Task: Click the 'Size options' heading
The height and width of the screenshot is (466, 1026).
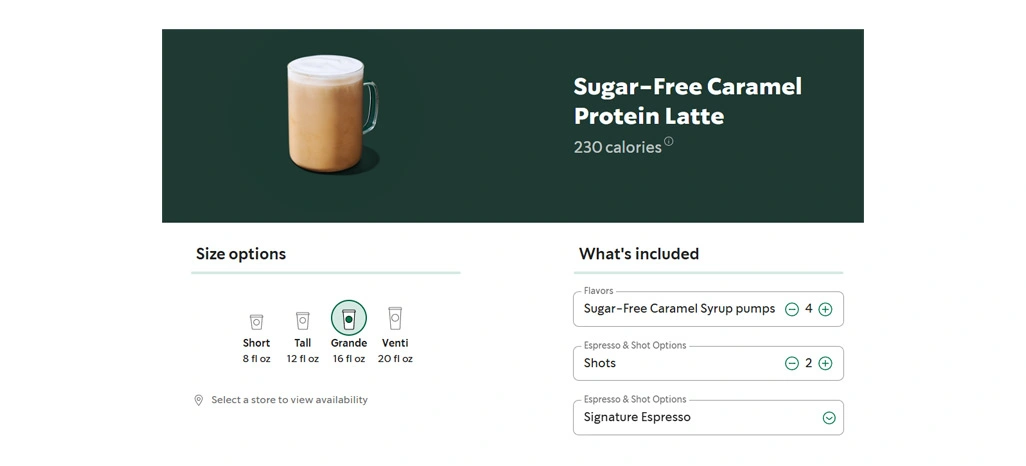Action: [241, 254]
